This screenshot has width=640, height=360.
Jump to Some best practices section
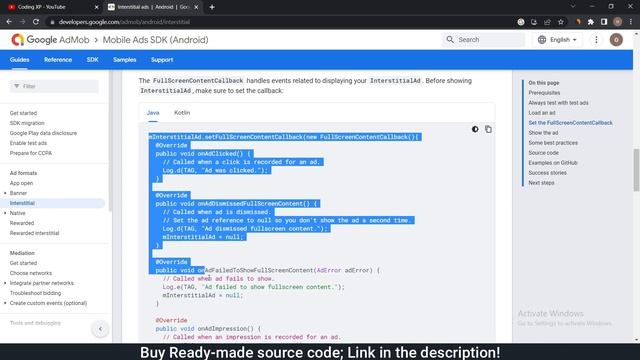553,143
